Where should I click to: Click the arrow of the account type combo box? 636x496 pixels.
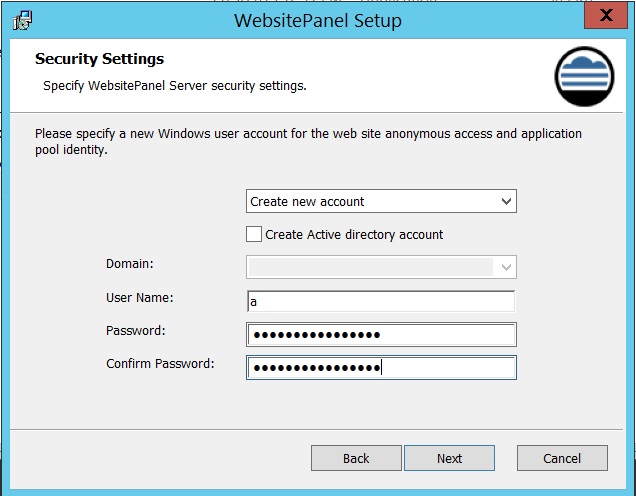[x=506, y=201]
